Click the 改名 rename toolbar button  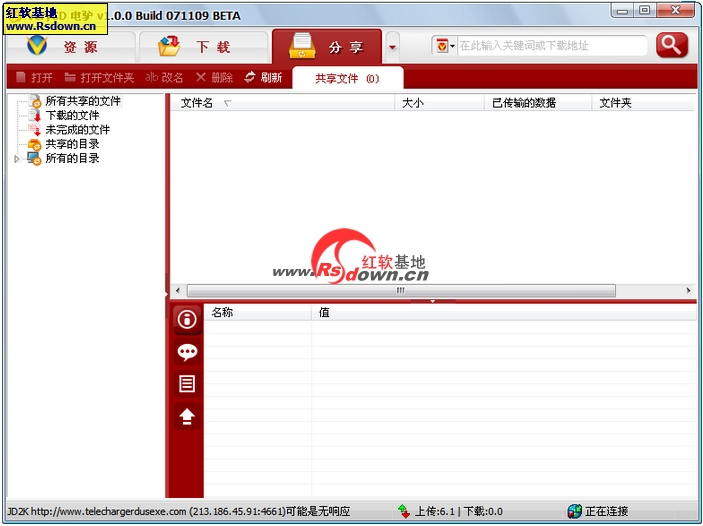tap(164, 78)
